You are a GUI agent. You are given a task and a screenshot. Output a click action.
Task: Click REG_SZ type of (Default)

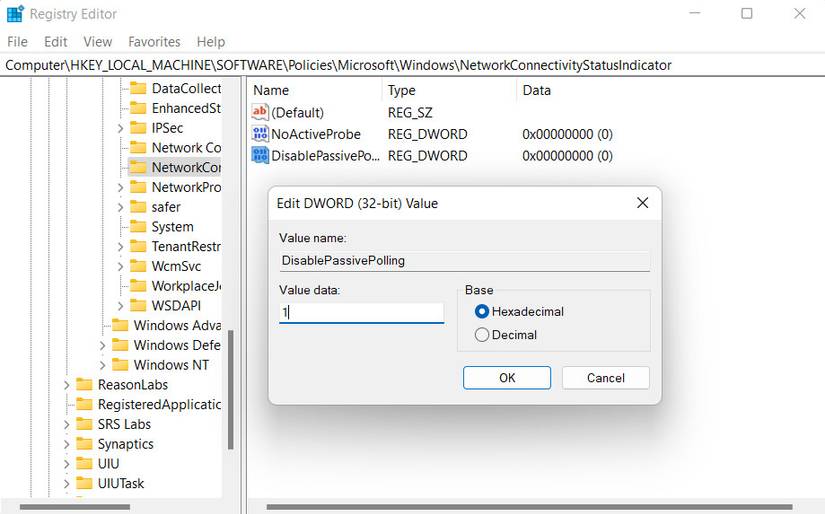click(410, 113)
